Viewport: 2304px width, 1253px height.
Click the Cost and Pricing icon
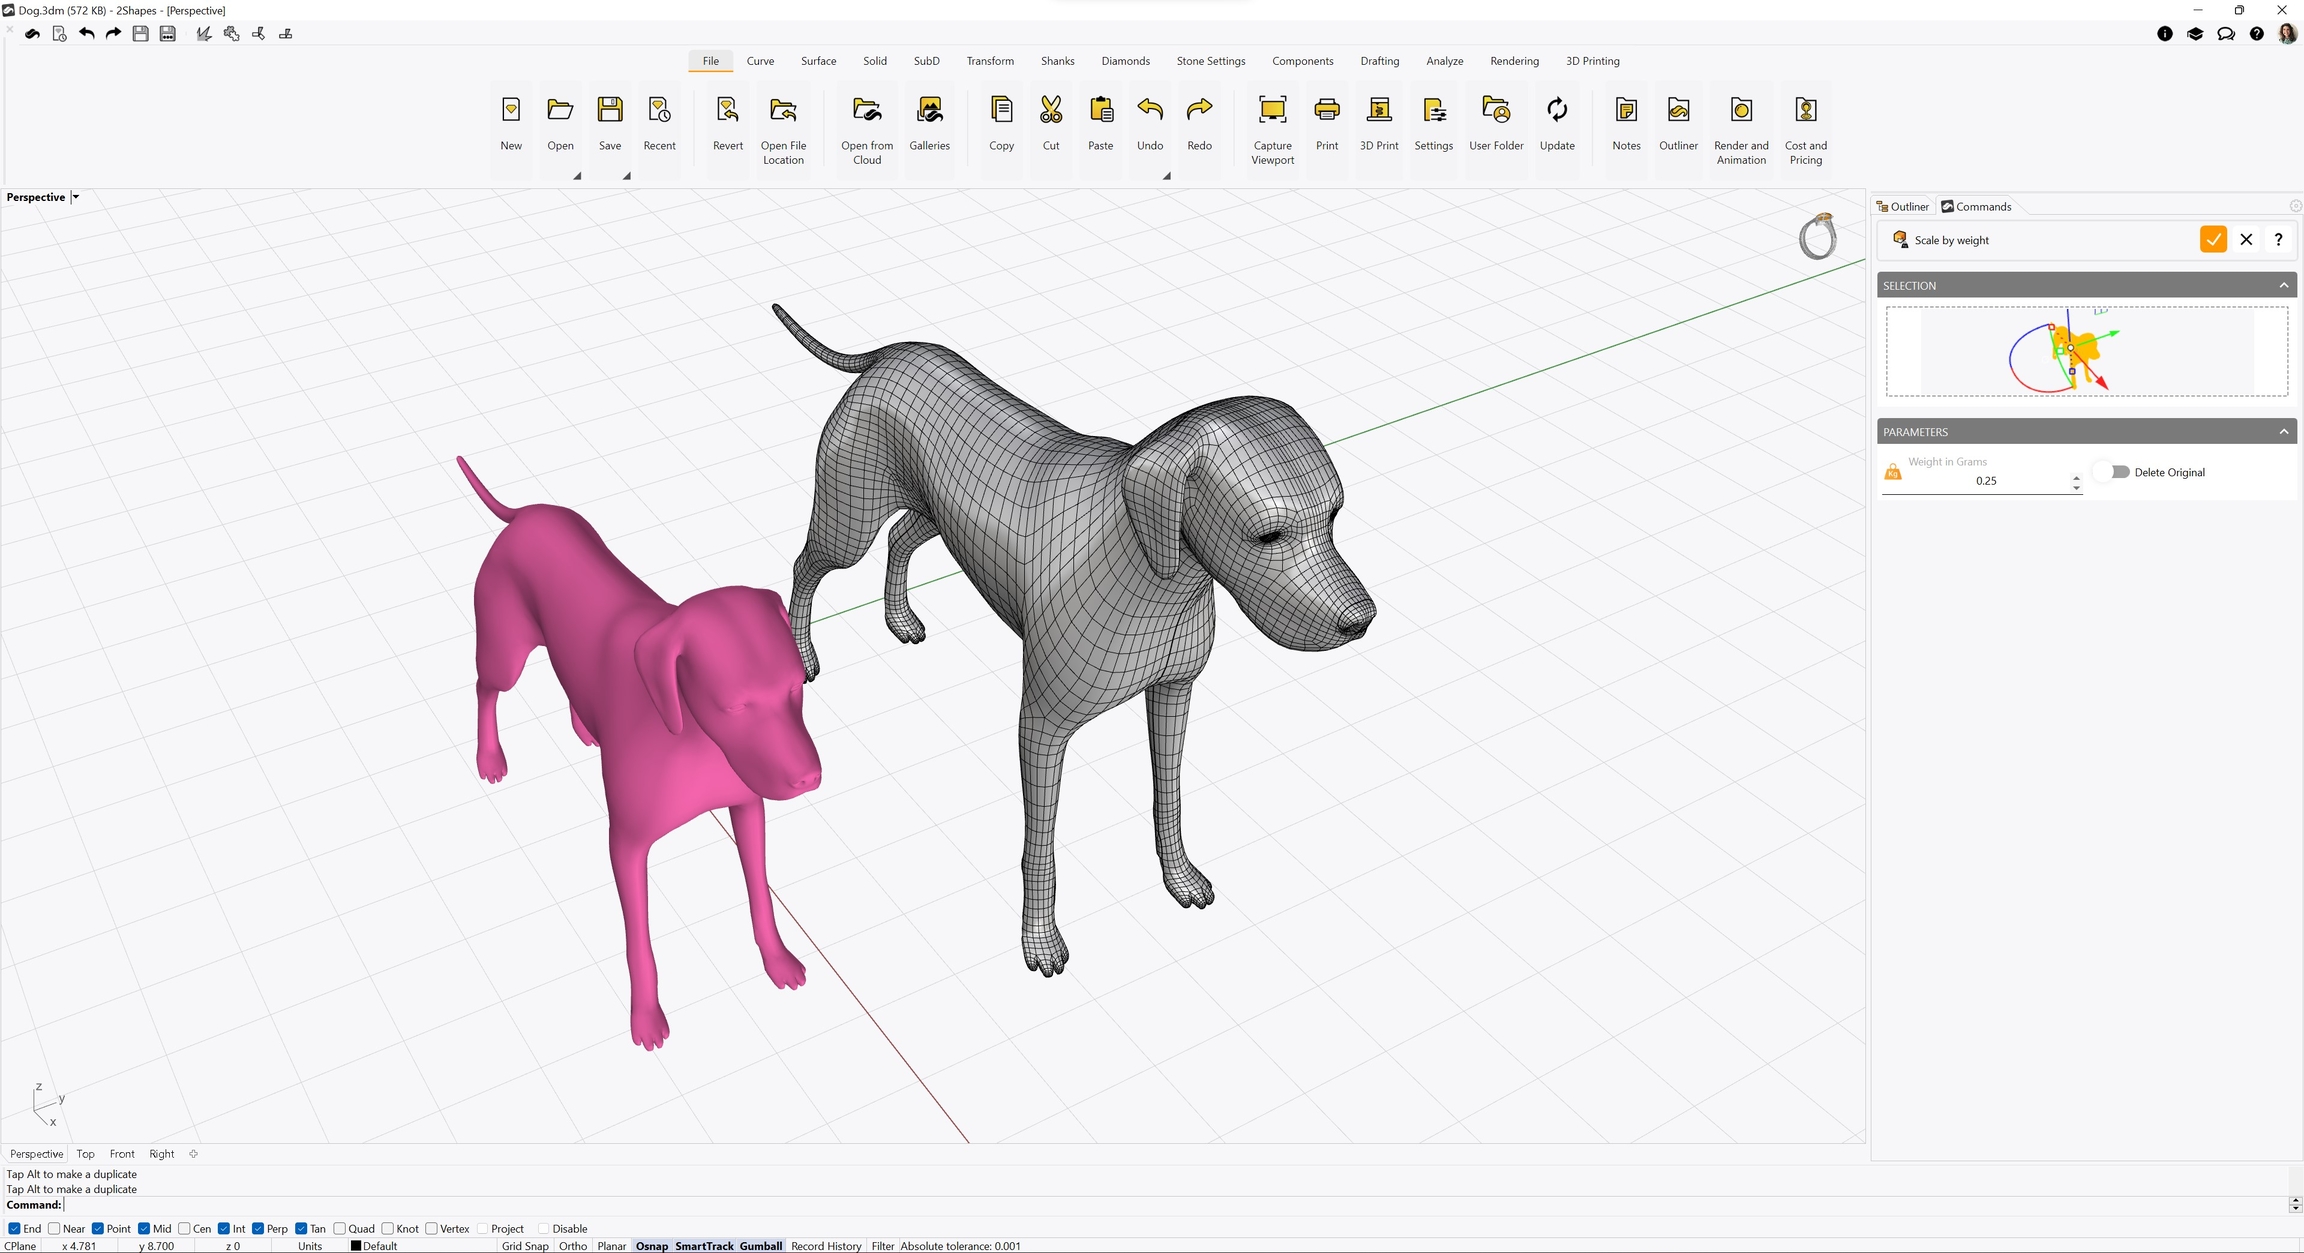1805,110
